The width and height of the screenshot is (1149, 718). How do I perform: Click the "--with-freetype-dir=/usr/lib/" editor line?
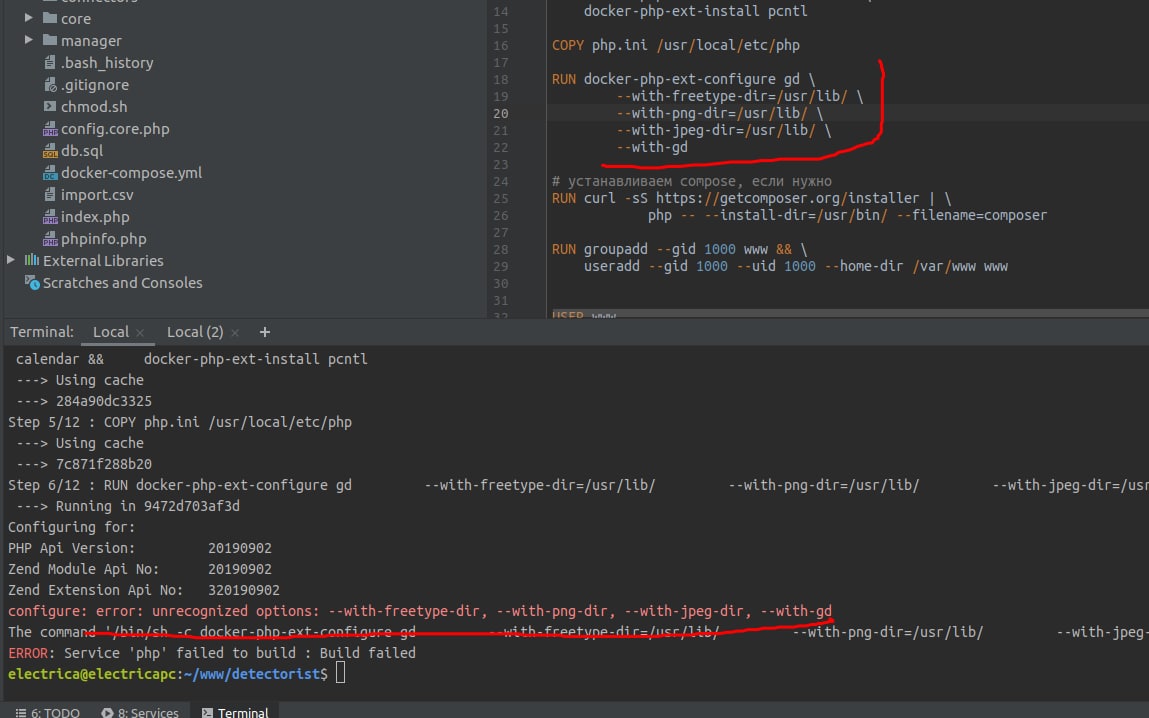(739, 96)
